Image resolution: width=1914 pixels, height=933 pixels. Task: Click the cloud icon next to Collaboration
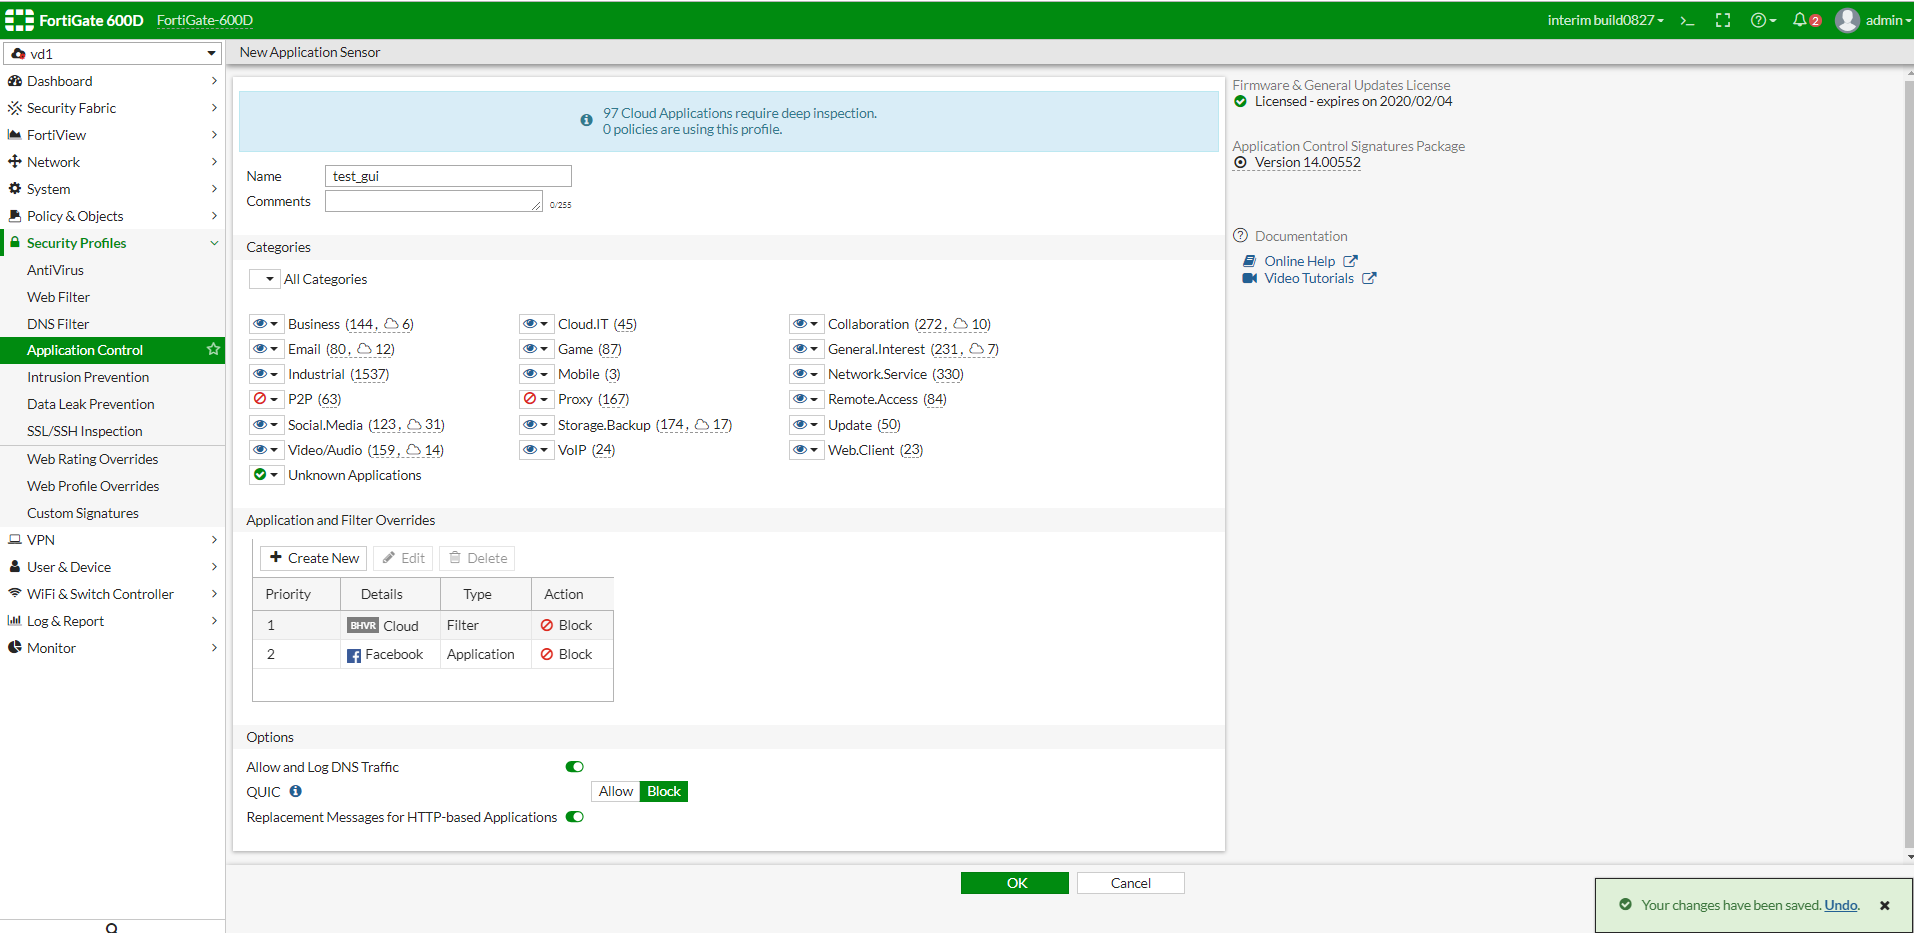(961, 324)
